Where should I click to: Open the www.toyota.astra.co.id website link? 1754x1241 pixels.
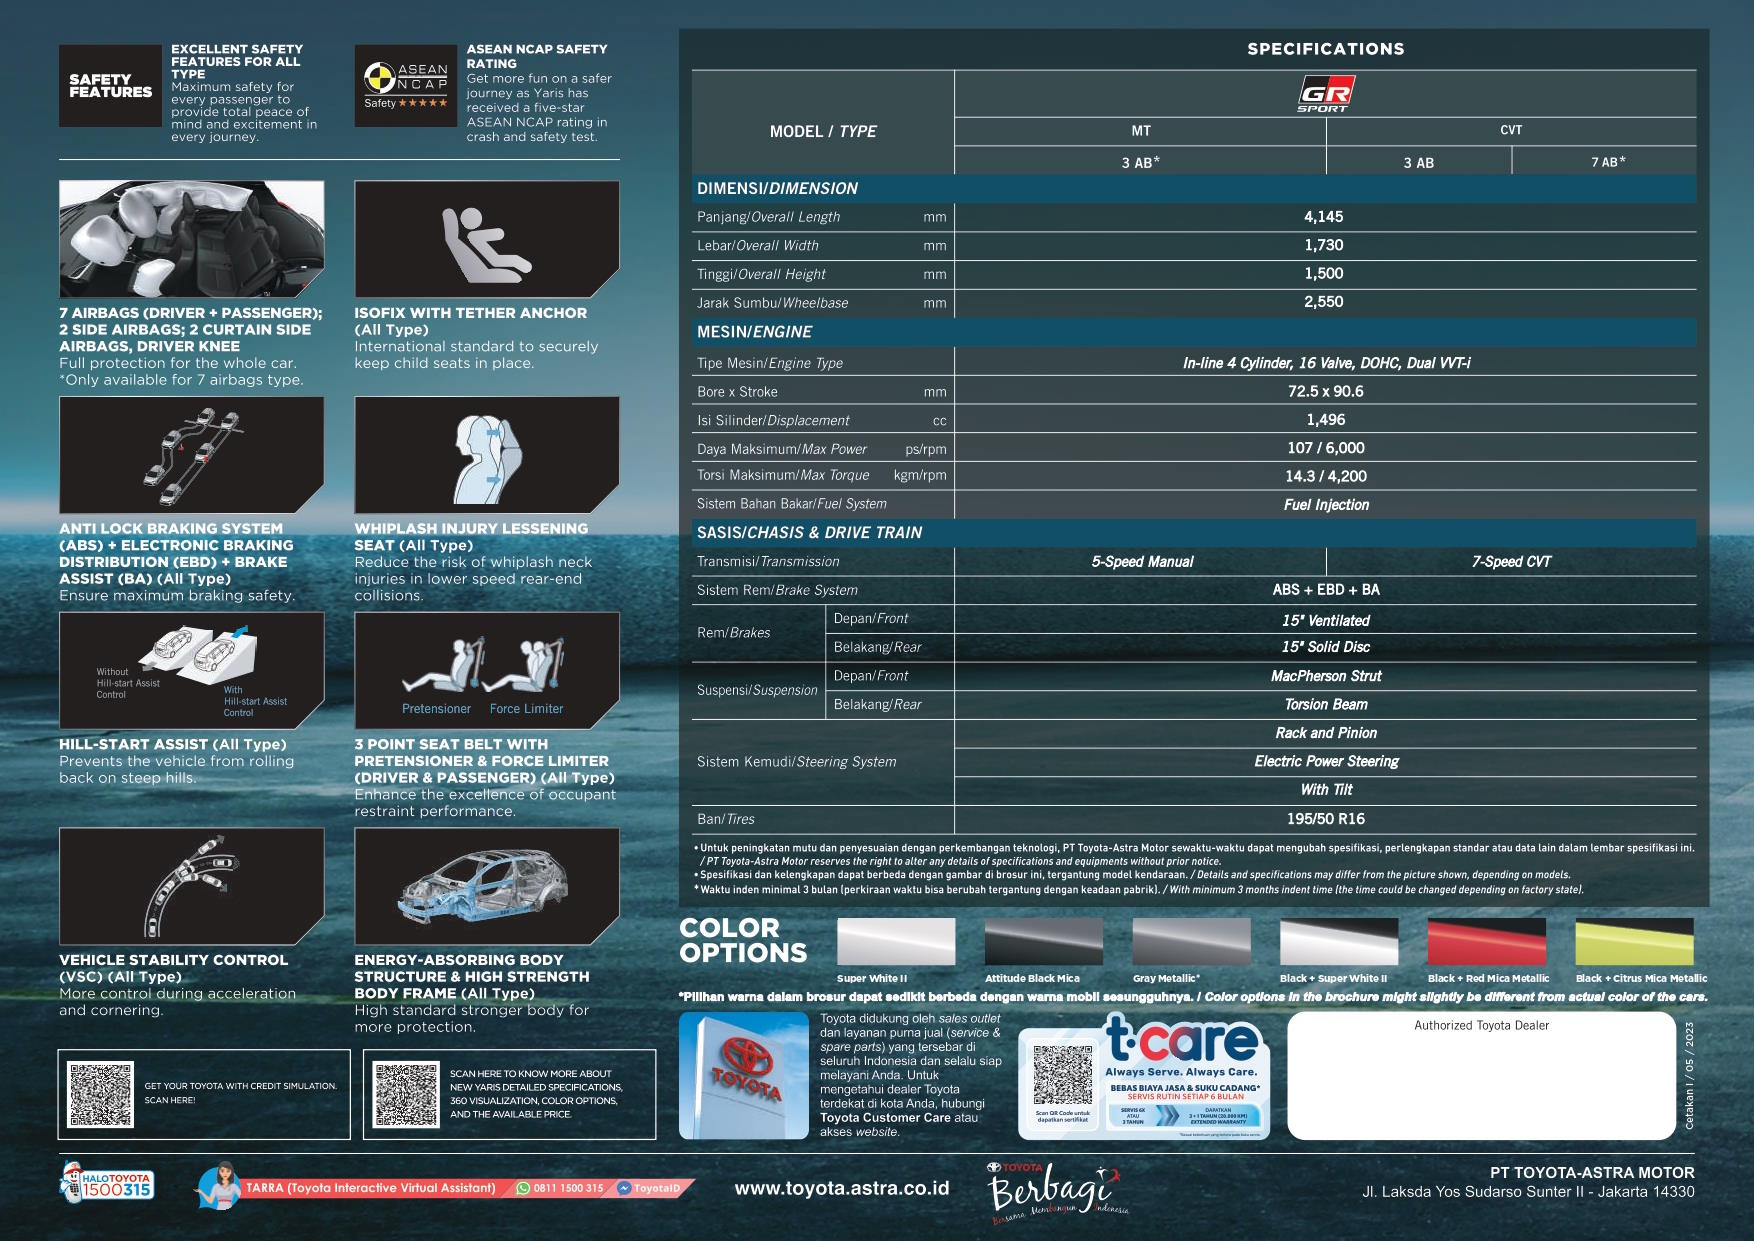pyautogui.click(x=842, y=1188)
